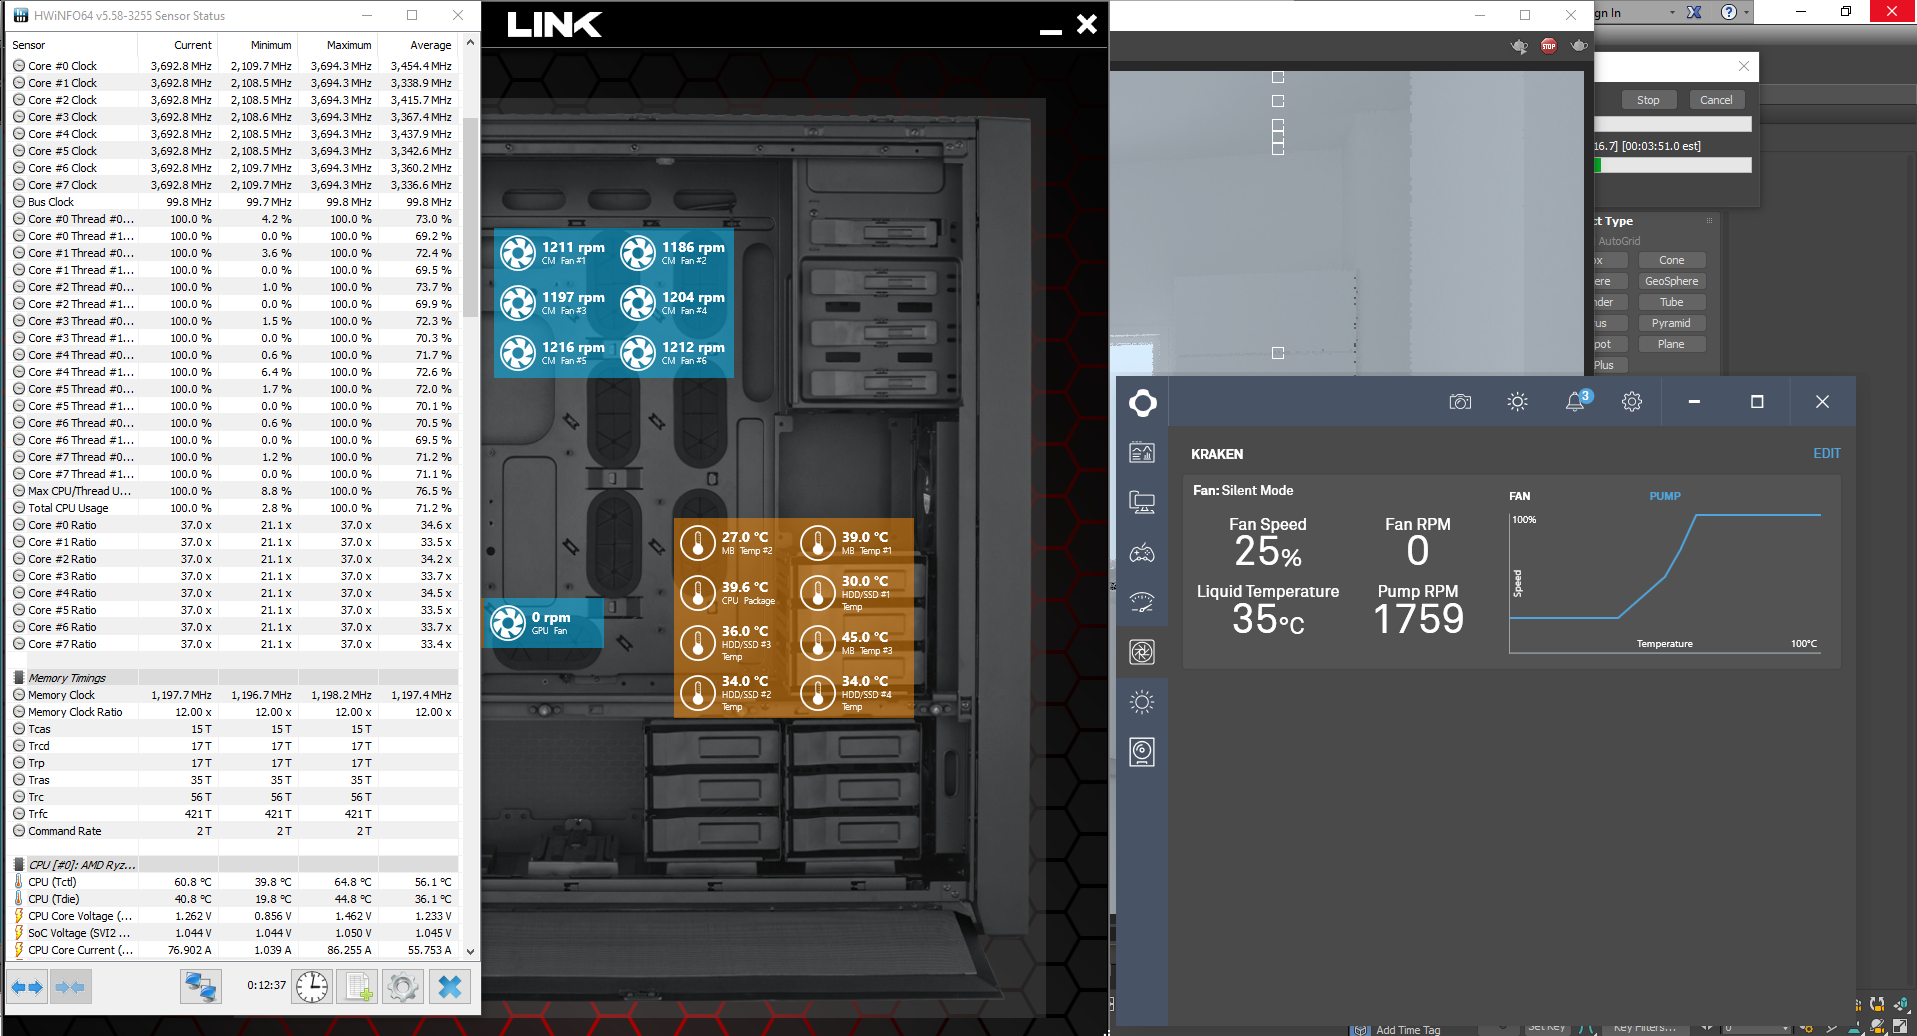
Task: Click Kraken fan curve graph line
Action: (1665, 577)
